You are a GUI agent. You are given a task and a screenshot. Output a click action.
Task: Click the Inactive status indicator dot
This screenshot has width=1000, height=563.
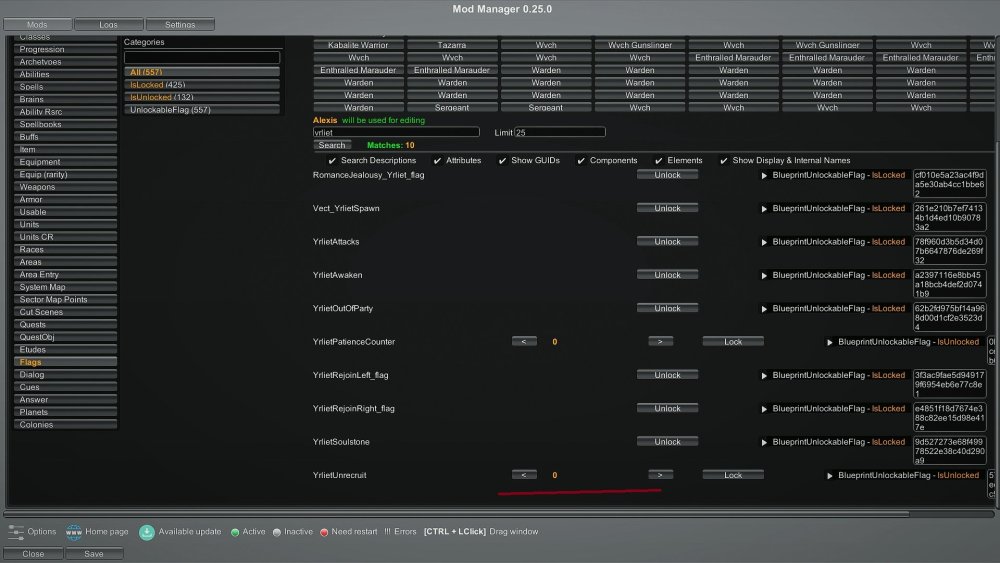[277, 532]
